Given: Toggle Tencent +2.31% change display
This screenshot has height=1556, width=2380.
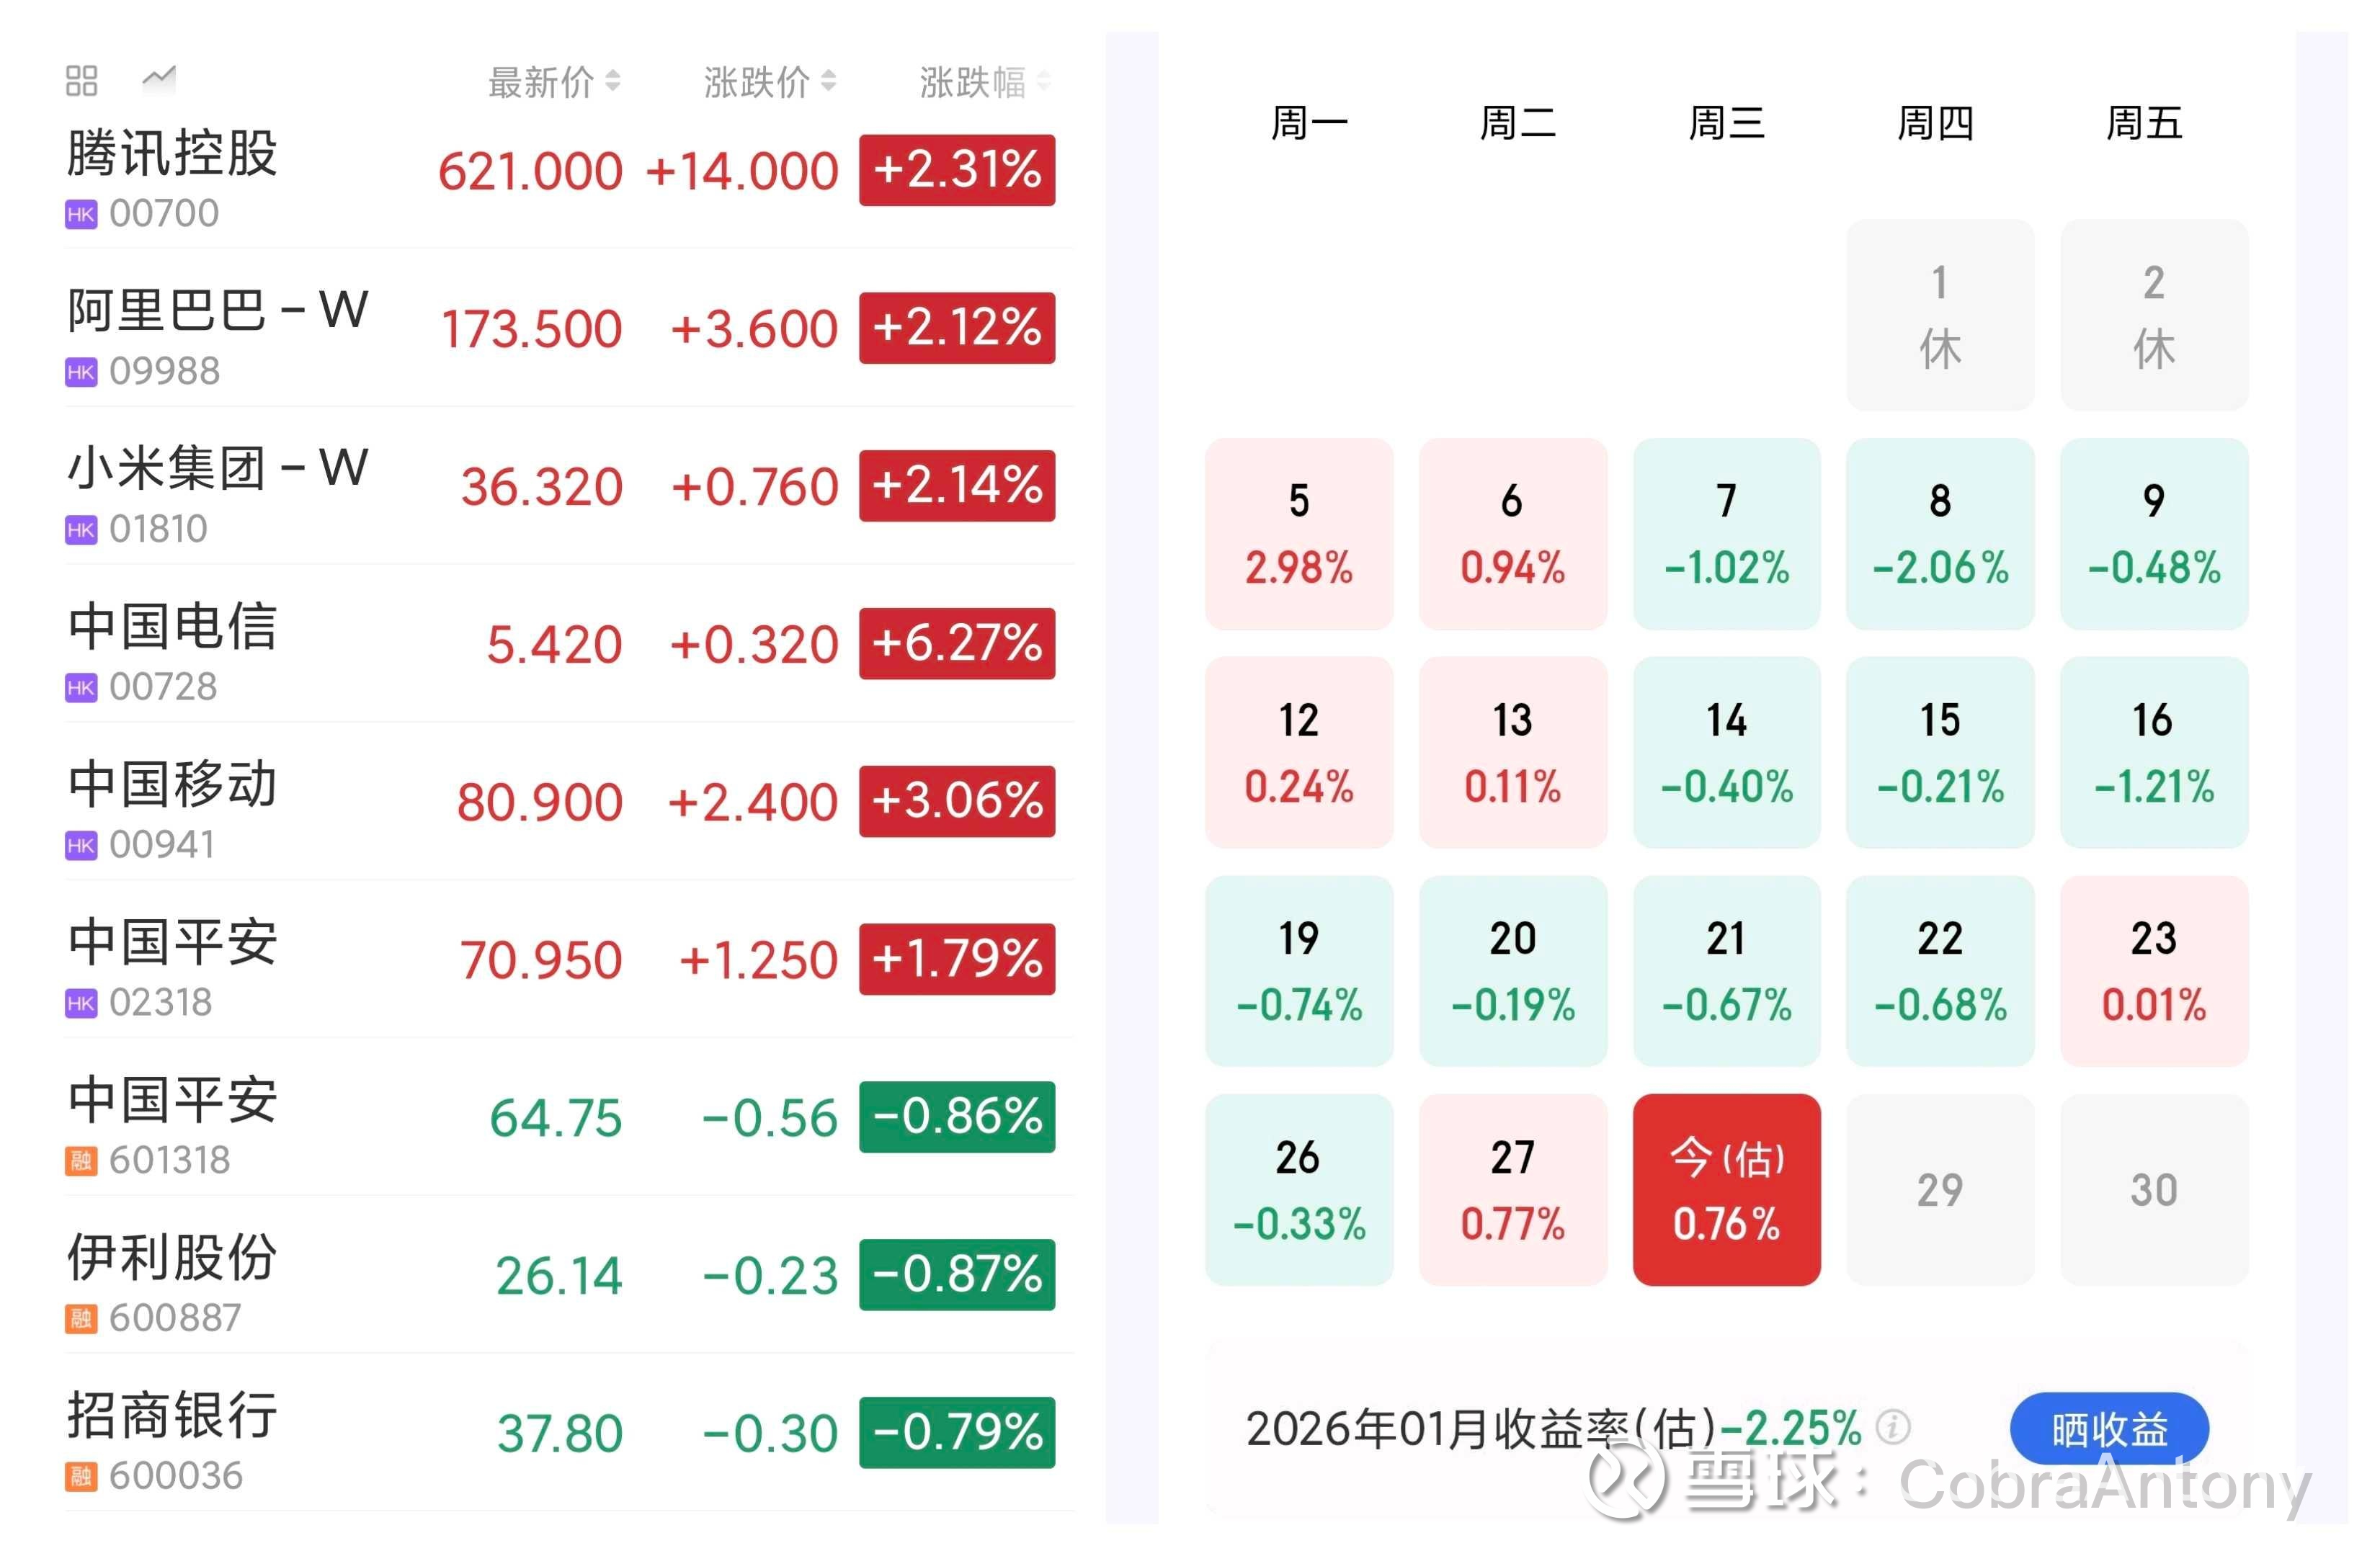Looking at the screenshot, I should [x=956, y=170].
